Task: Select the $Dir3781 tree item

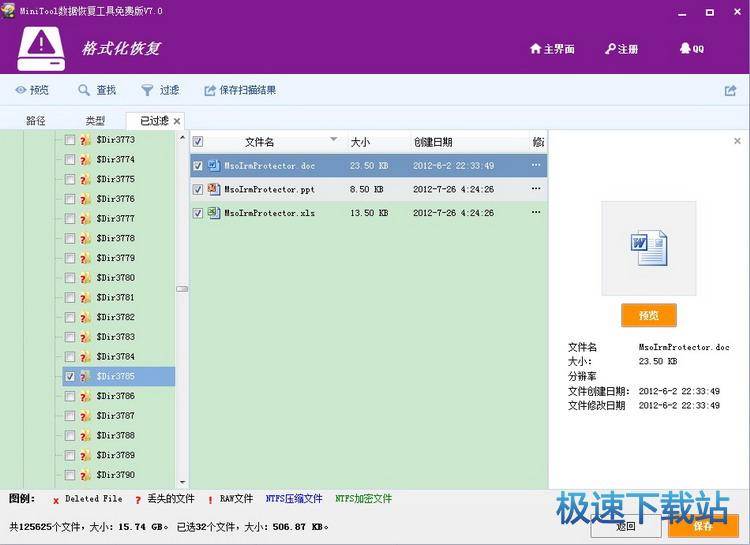Action: (115, 298)
